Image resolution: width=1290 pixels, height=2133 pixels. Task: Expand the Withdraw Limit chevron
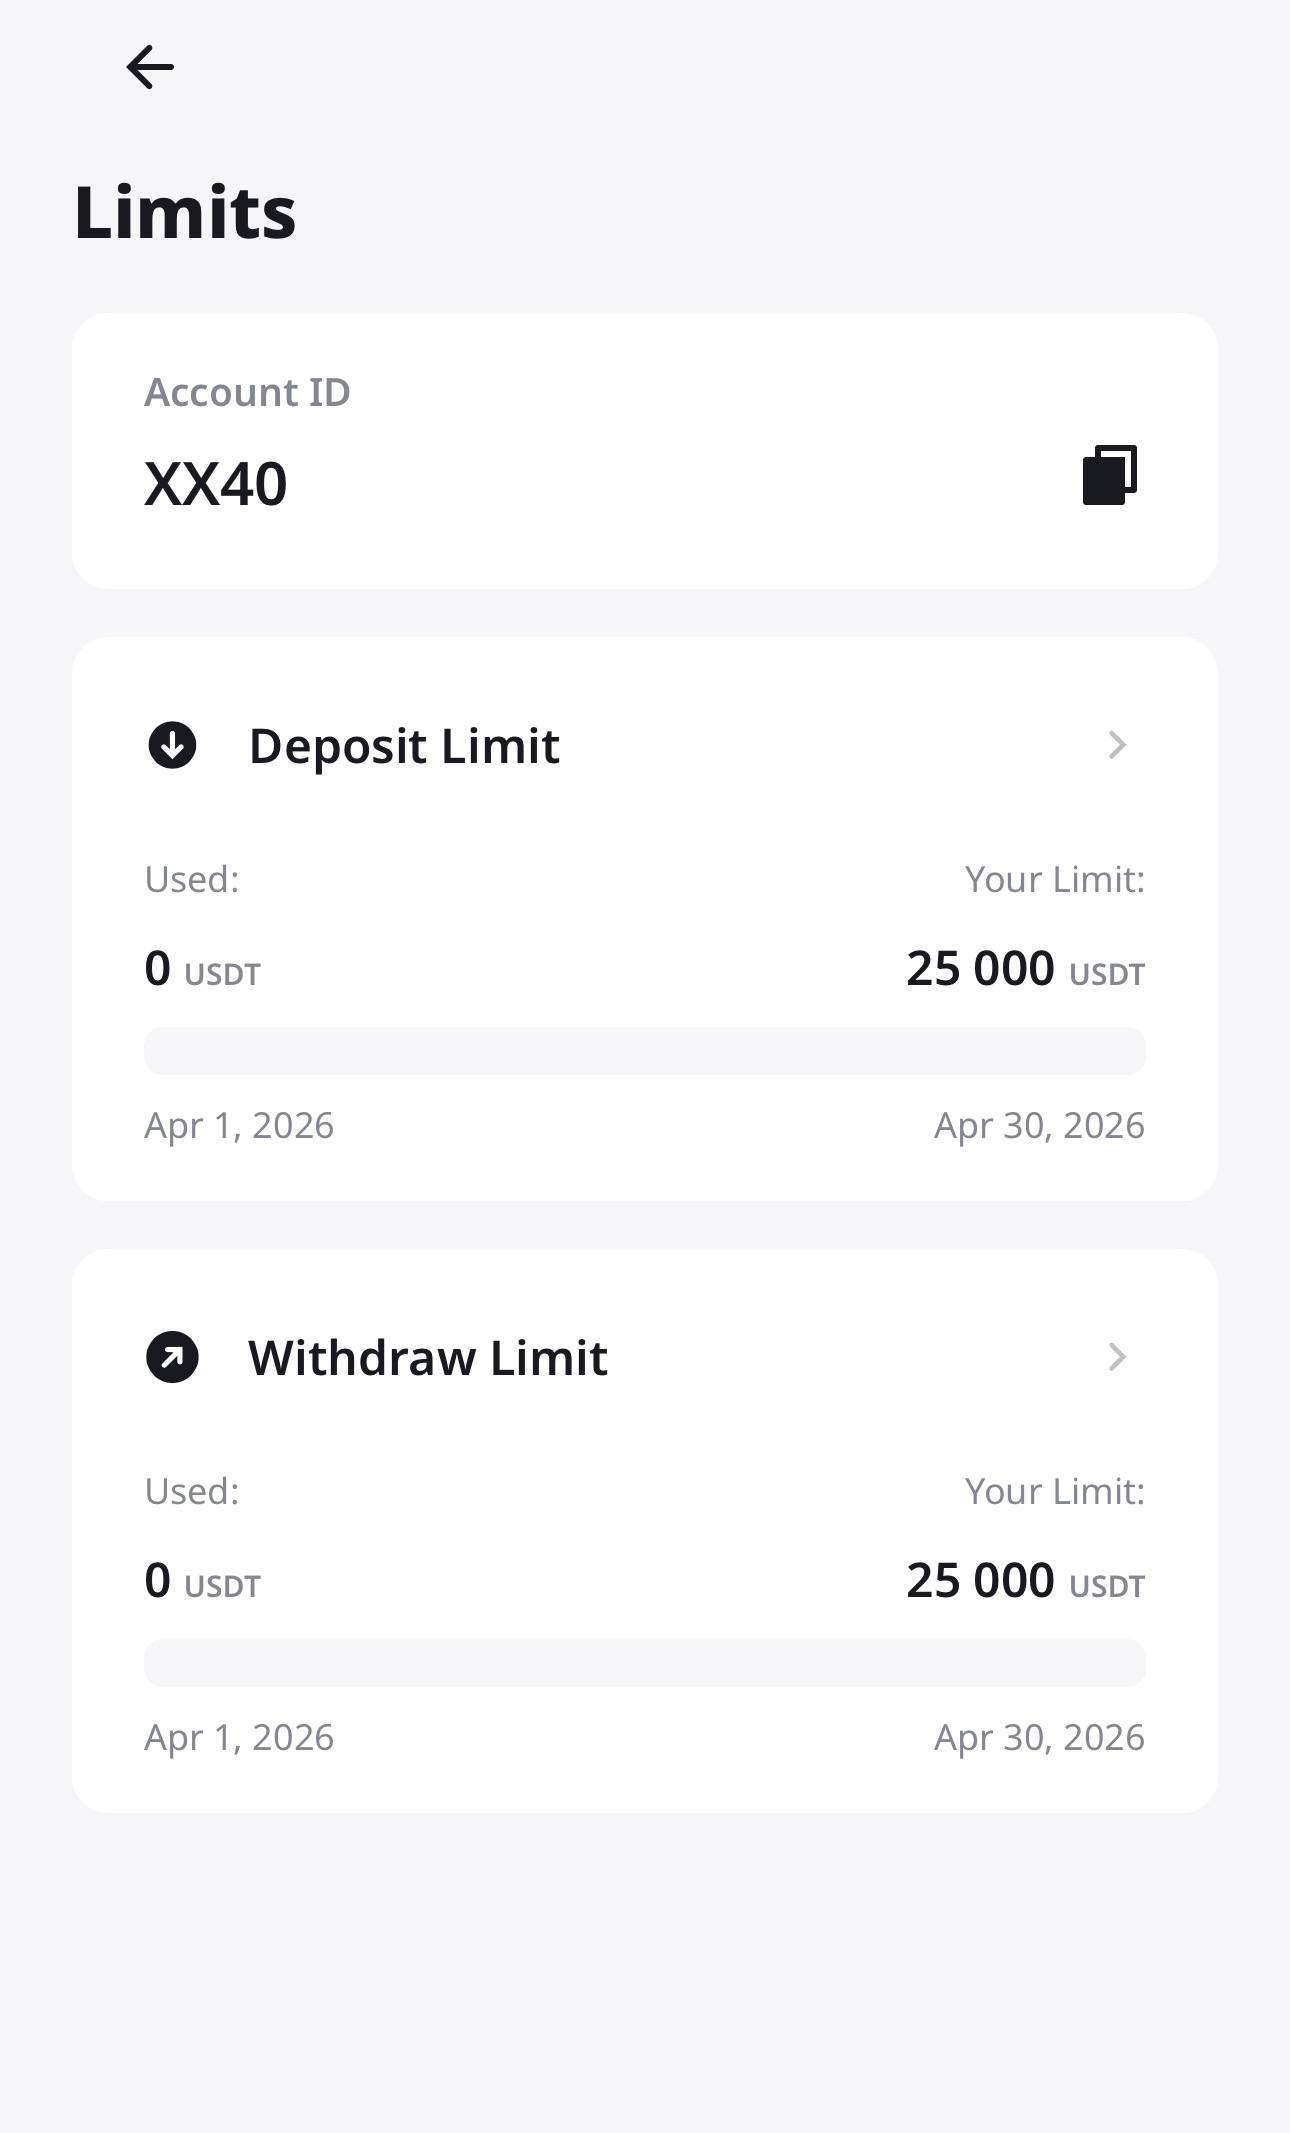point(1117,1357)
